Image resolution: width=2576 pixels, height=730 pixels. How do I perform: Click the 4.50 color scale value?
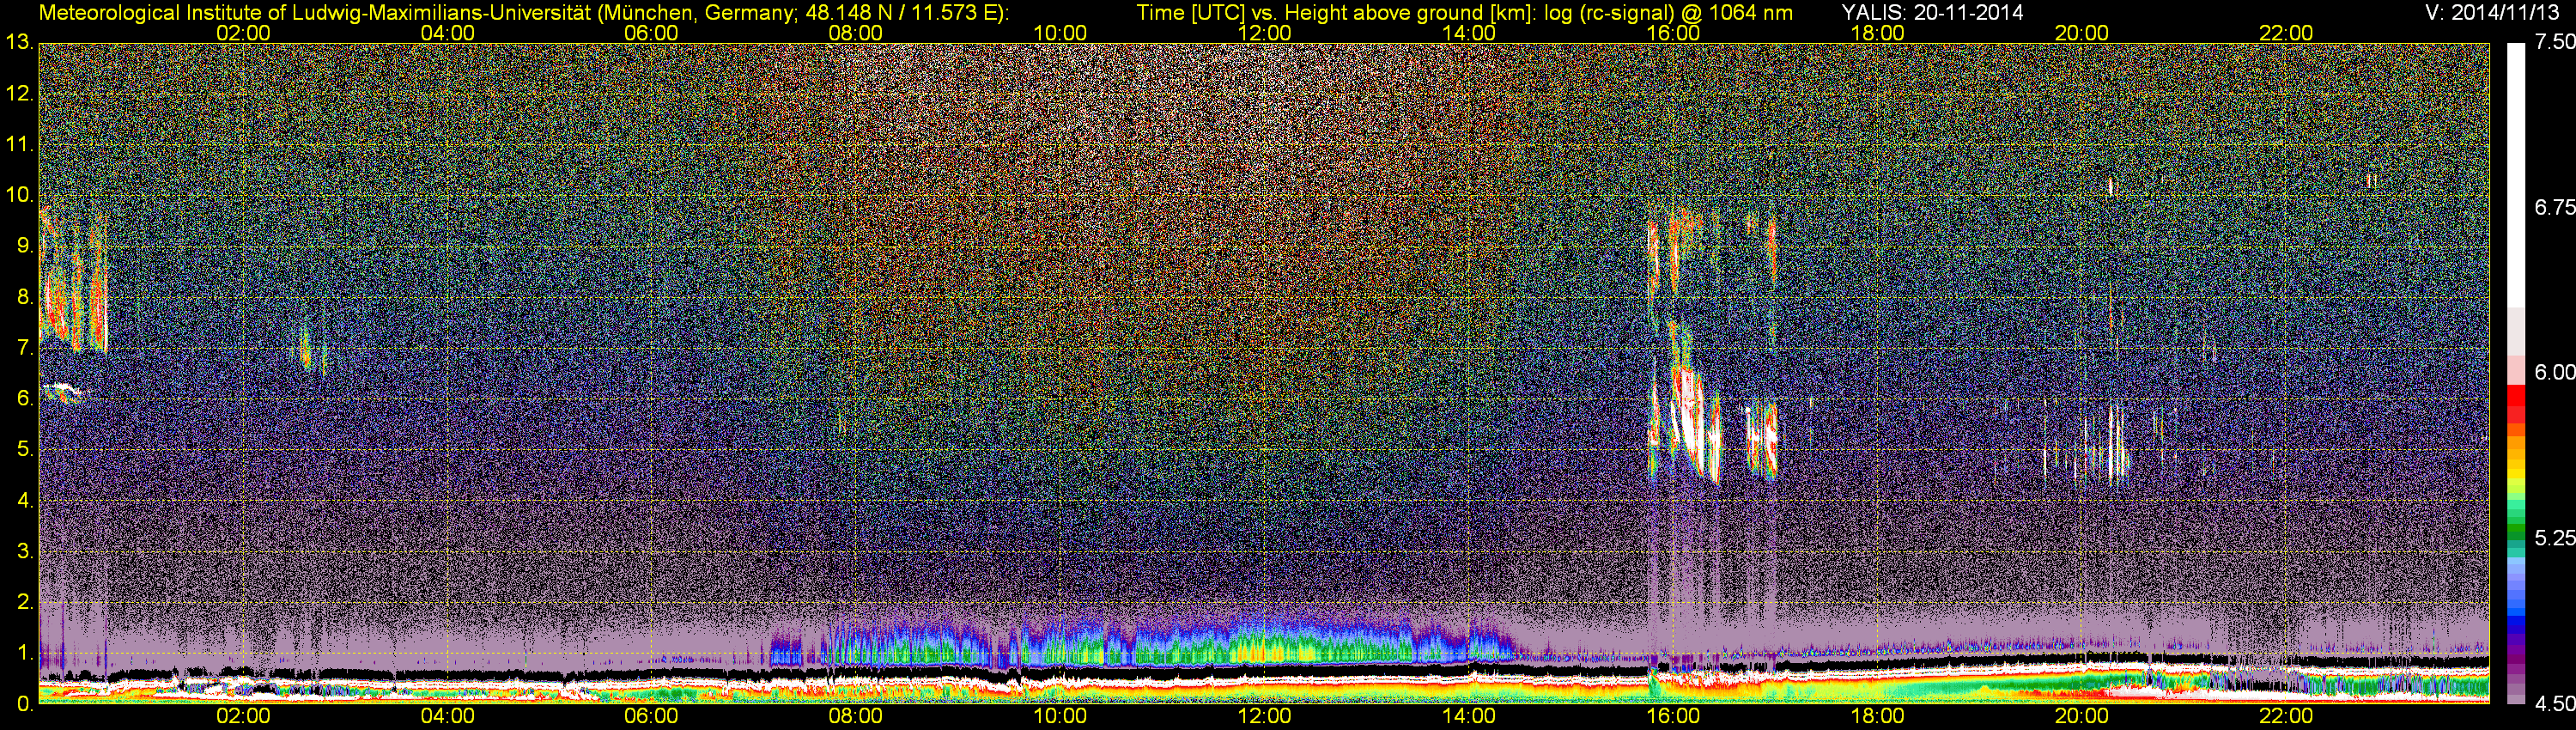[2555, 704]
